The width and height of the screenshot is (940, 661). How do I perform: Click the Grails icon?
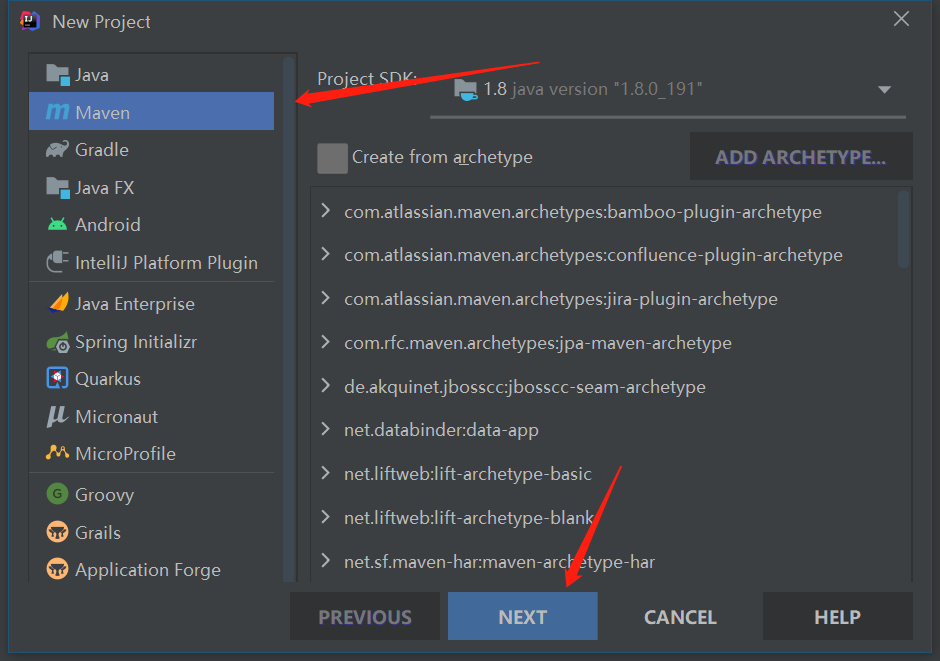pyautogui.click(x=58, y=532)
